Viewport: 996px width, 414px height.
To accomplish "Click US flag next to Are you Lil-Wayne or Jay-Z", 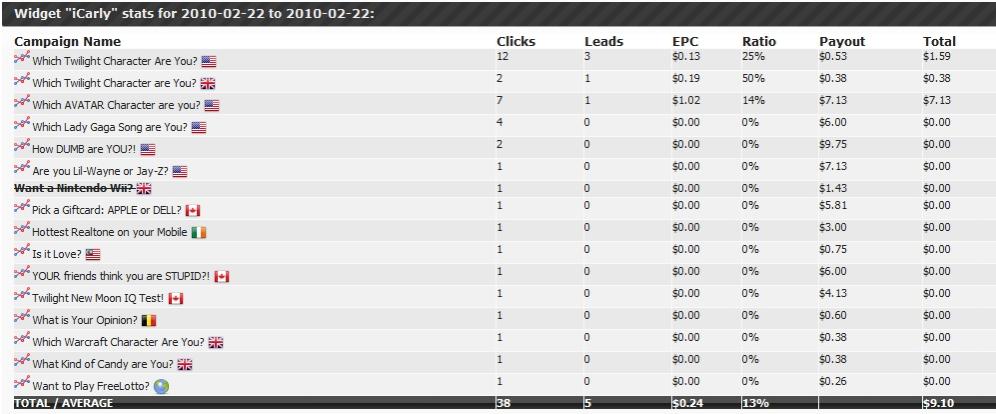I will tap(180, 172).
